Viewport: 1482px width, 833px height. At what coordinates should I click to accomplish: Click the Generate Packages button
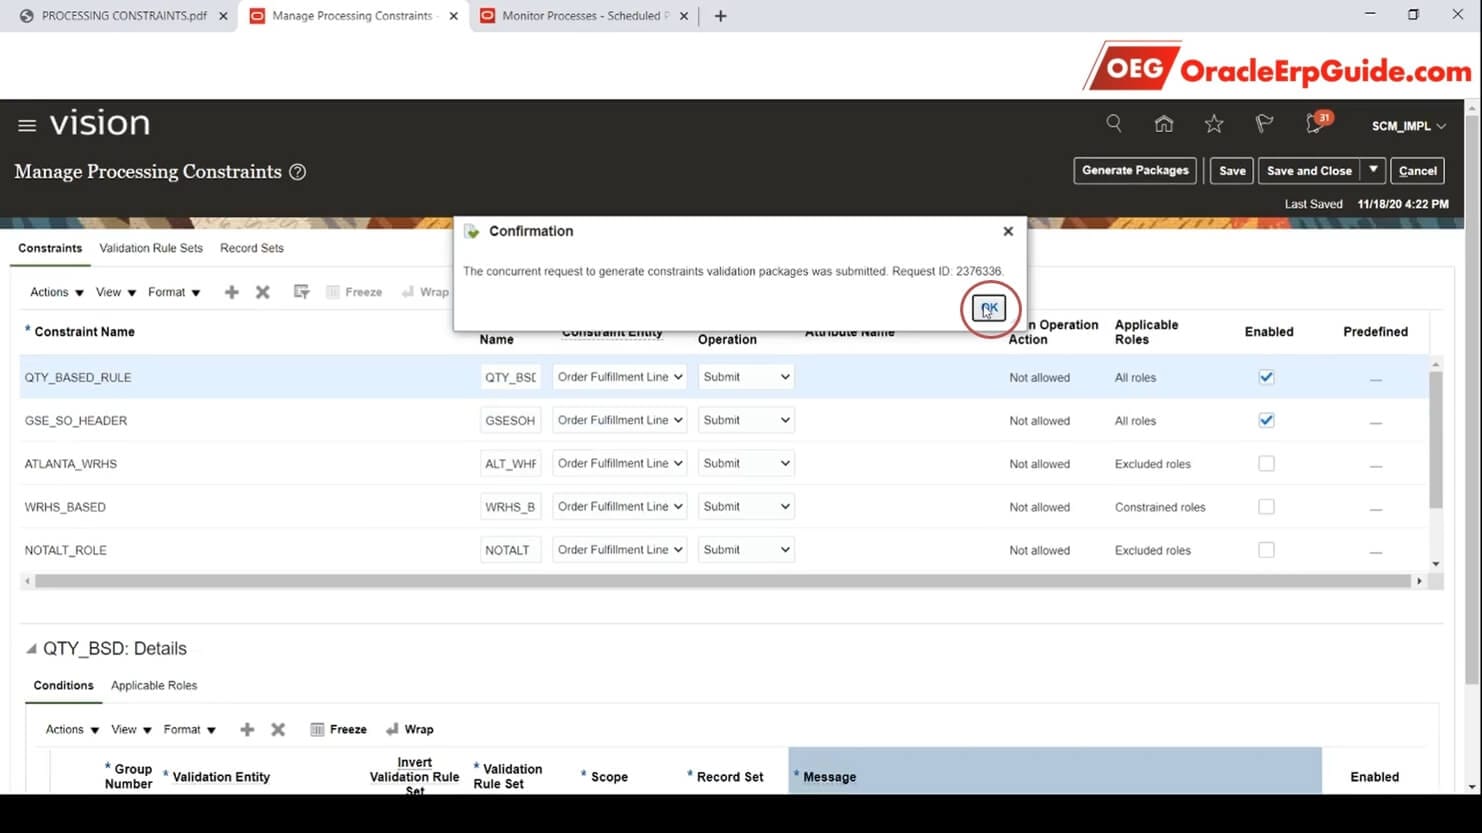[x=1135, y=171]
